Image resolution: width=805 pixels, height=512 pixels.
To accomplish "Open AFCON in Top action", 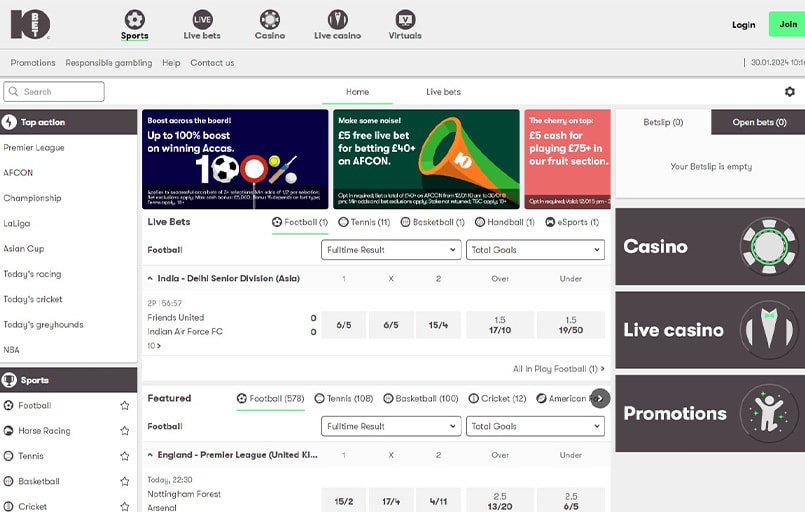I will (18, 173).
